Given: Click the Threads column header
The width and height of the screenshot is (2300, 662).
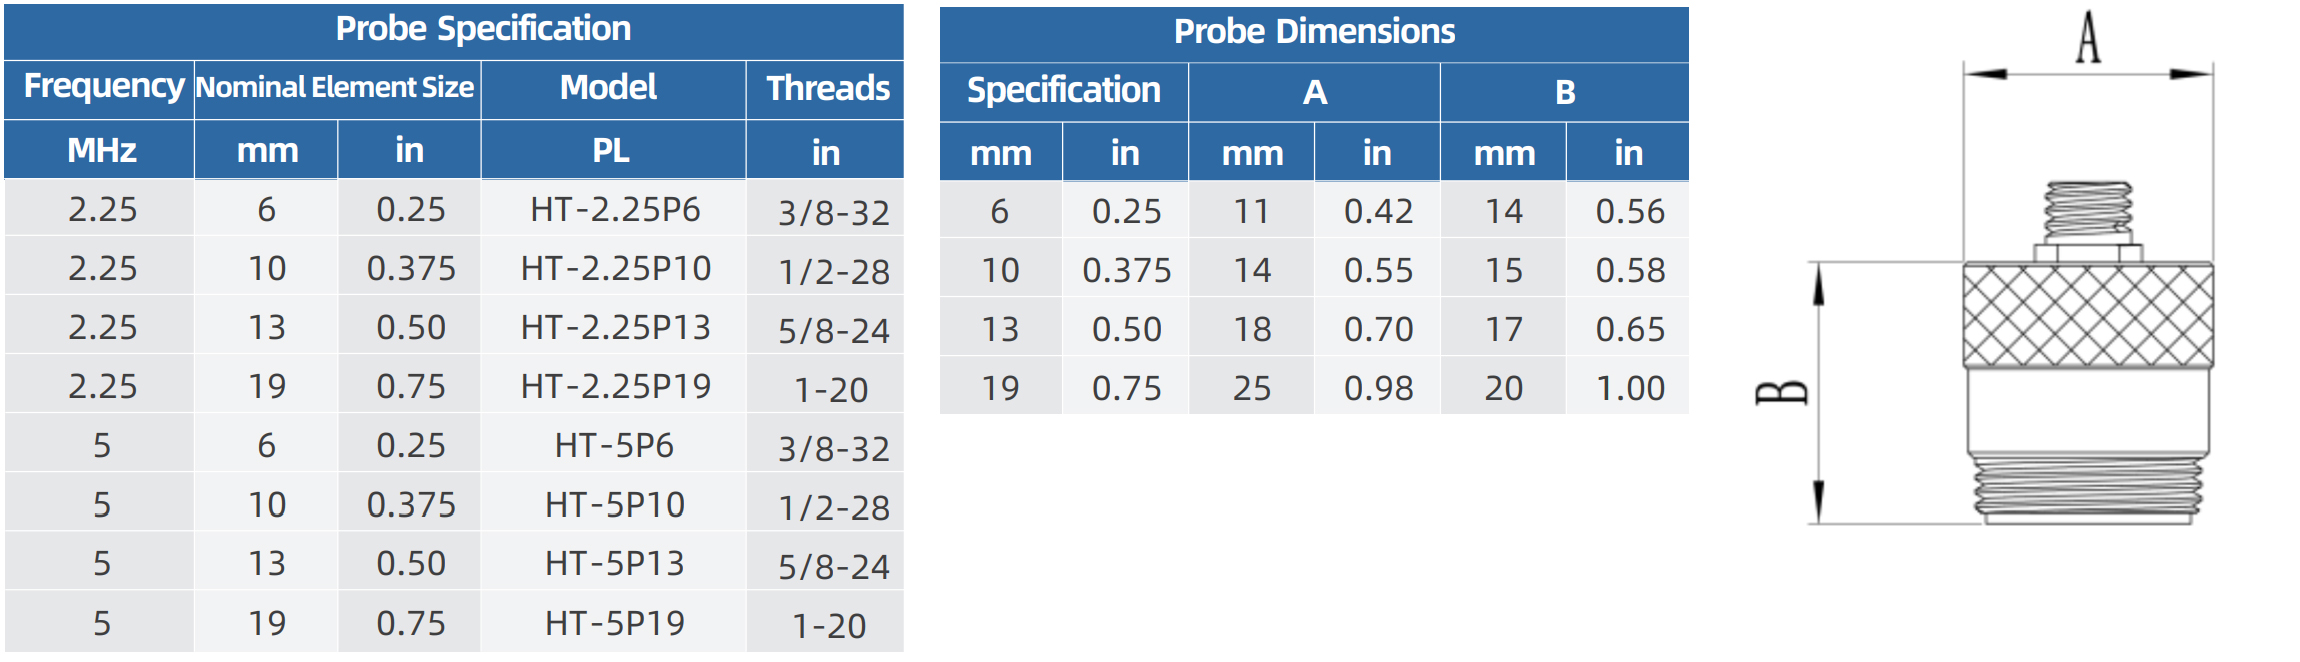Looking at the screenshot, I should [x=828, y=89].
